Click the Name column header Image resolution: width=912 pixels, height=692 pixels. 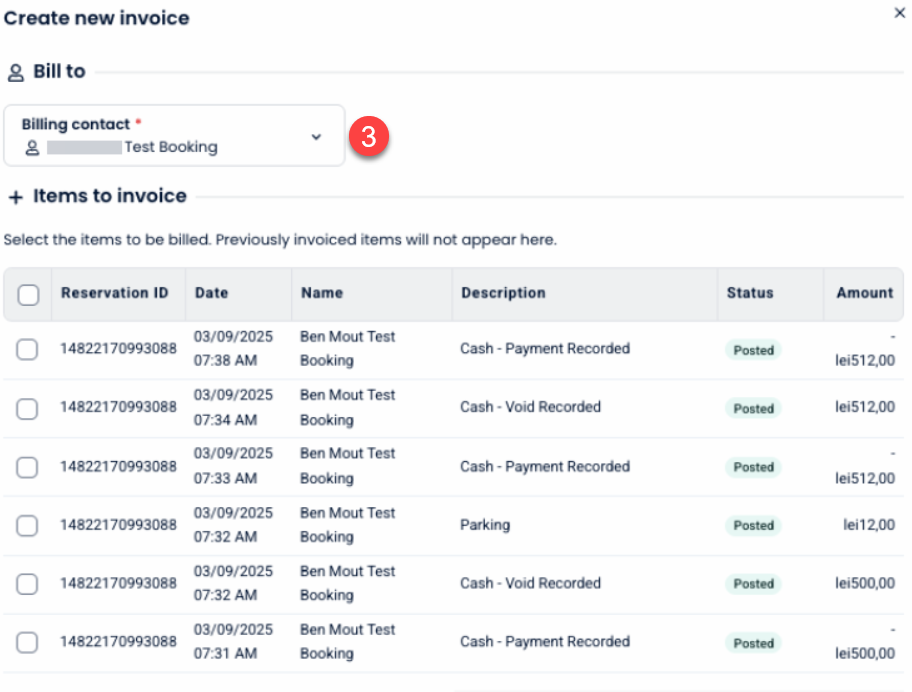pyautogui.click(x=321, y=293)
